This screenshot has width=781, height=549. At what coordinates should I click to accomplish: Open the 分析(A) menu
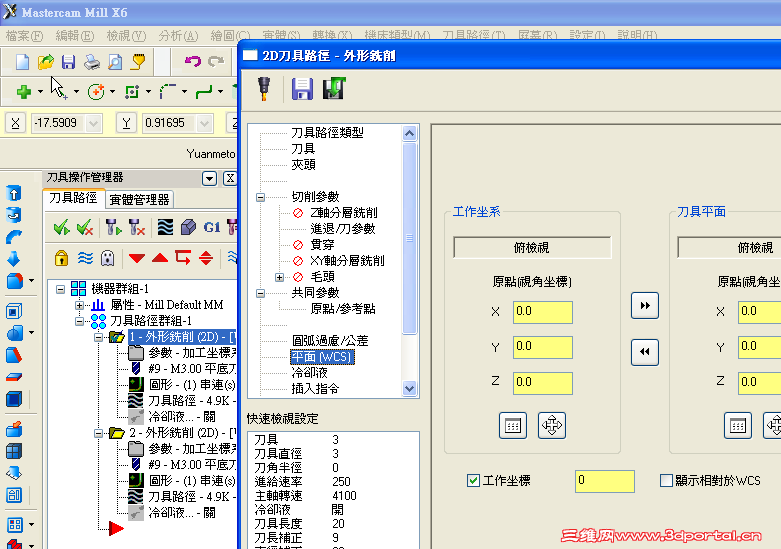(x=178, y=36)
